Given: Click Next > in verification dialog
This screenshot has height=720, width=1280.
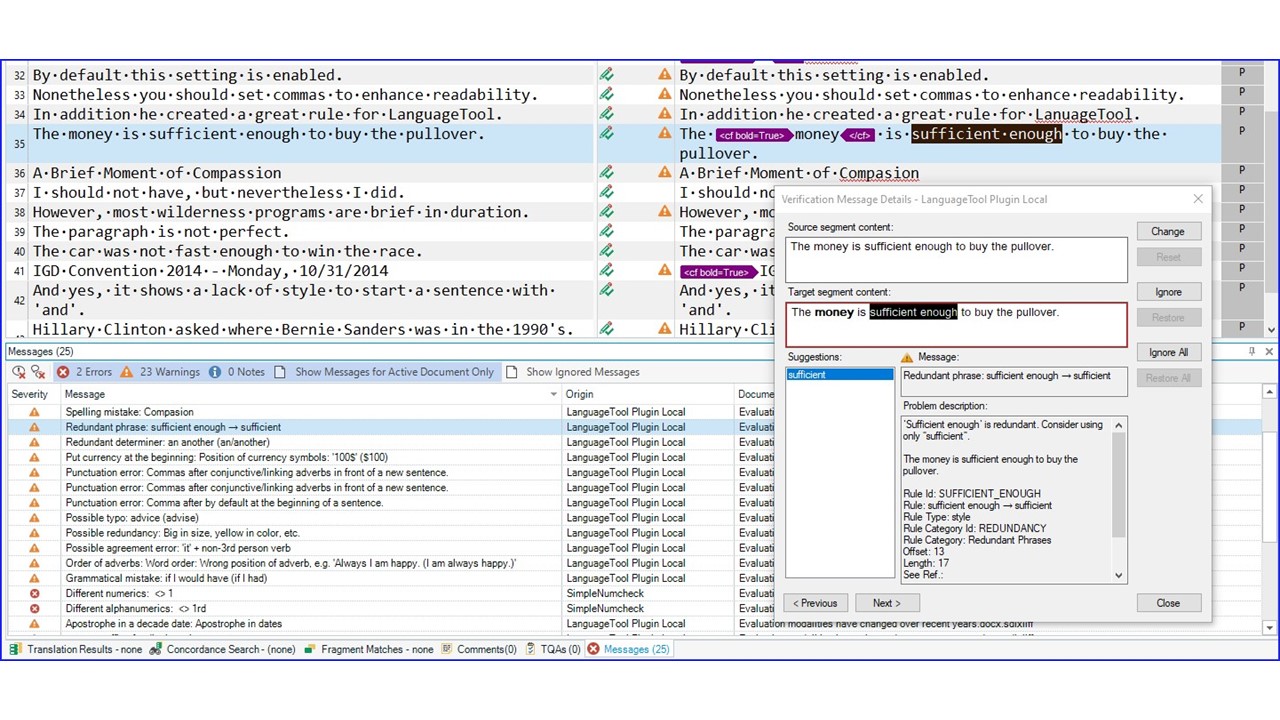Looking at the screenshot, I should click(886, 603).
